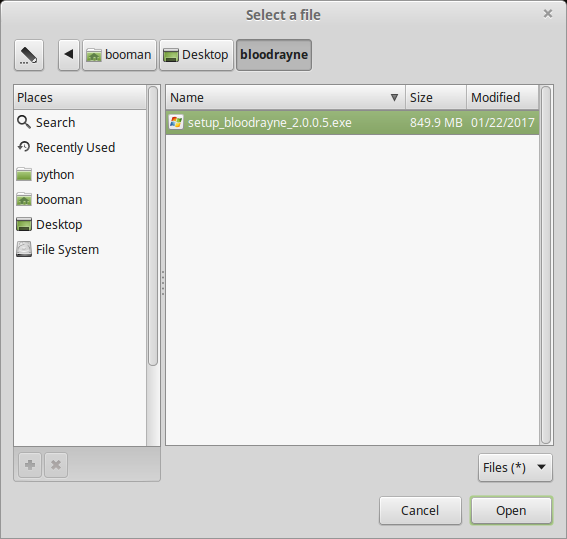Open the Files (*) filter dropdown
This screenshot has width=567, height=539.
[x=515, y=467]
